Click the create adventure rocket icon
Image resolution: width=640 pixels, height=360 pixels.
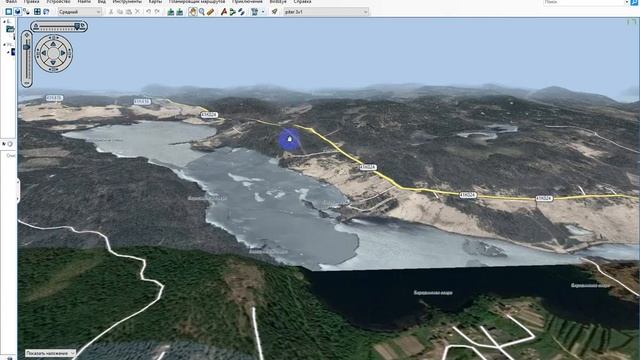275,12
